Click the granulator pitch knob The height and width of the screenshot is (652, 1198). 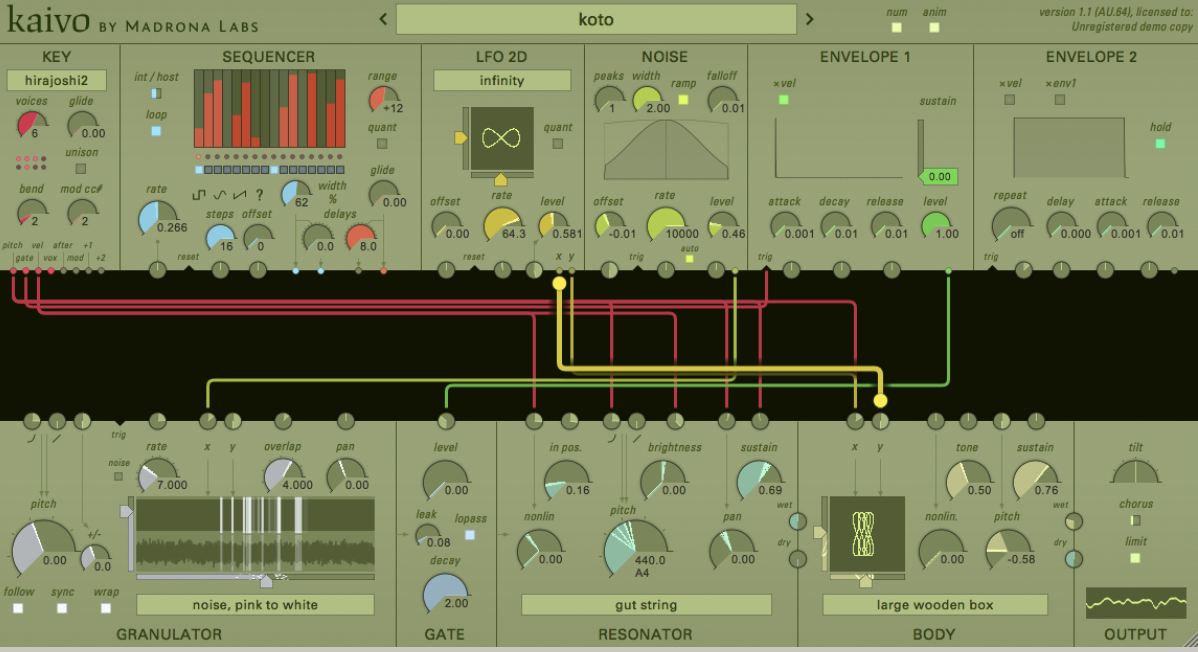pos(42,549)
